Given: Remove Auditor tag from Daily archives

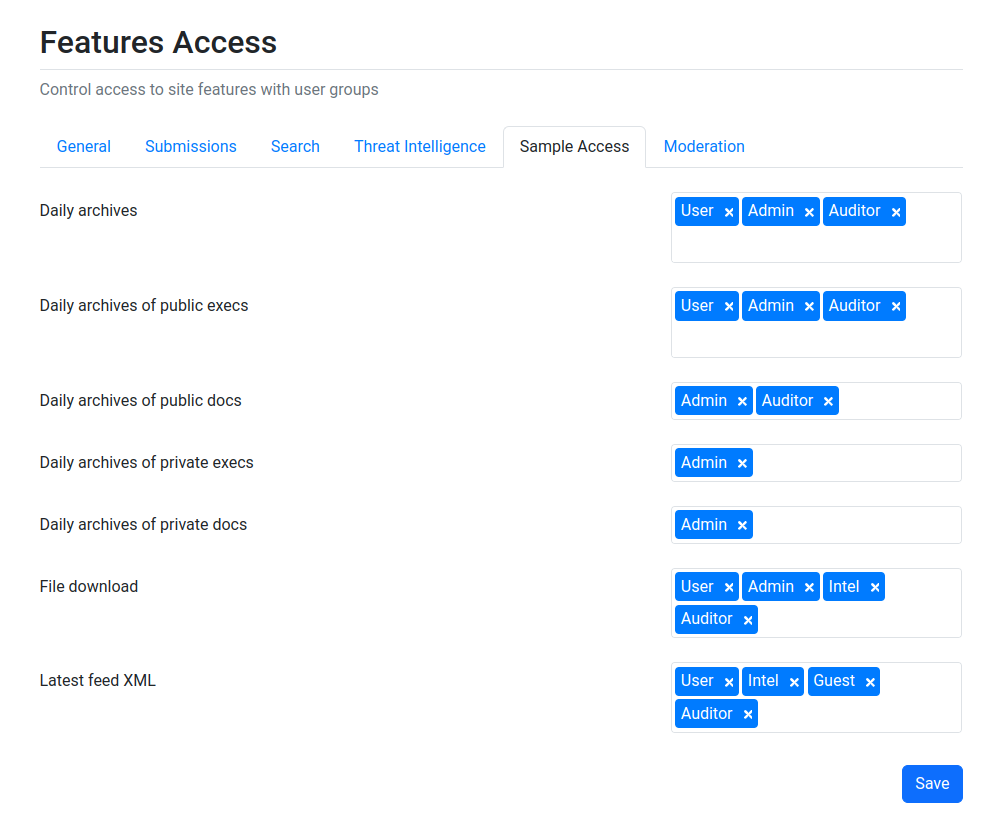Looking at the screenshot, I should click(895, 212).
